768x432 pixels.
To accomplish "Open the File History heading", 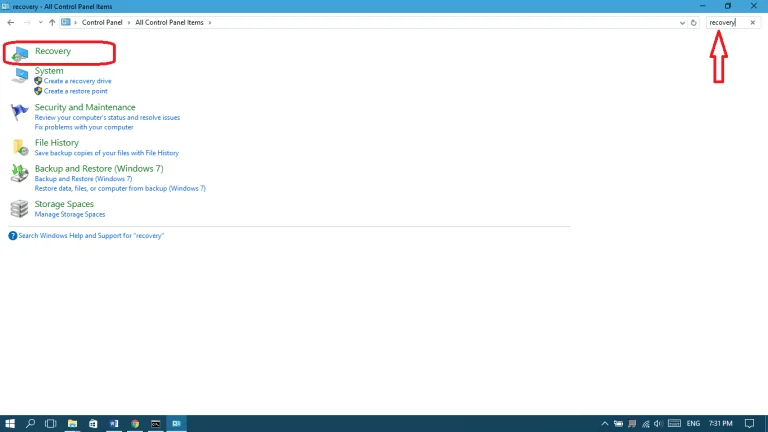I will pos(56,143).
